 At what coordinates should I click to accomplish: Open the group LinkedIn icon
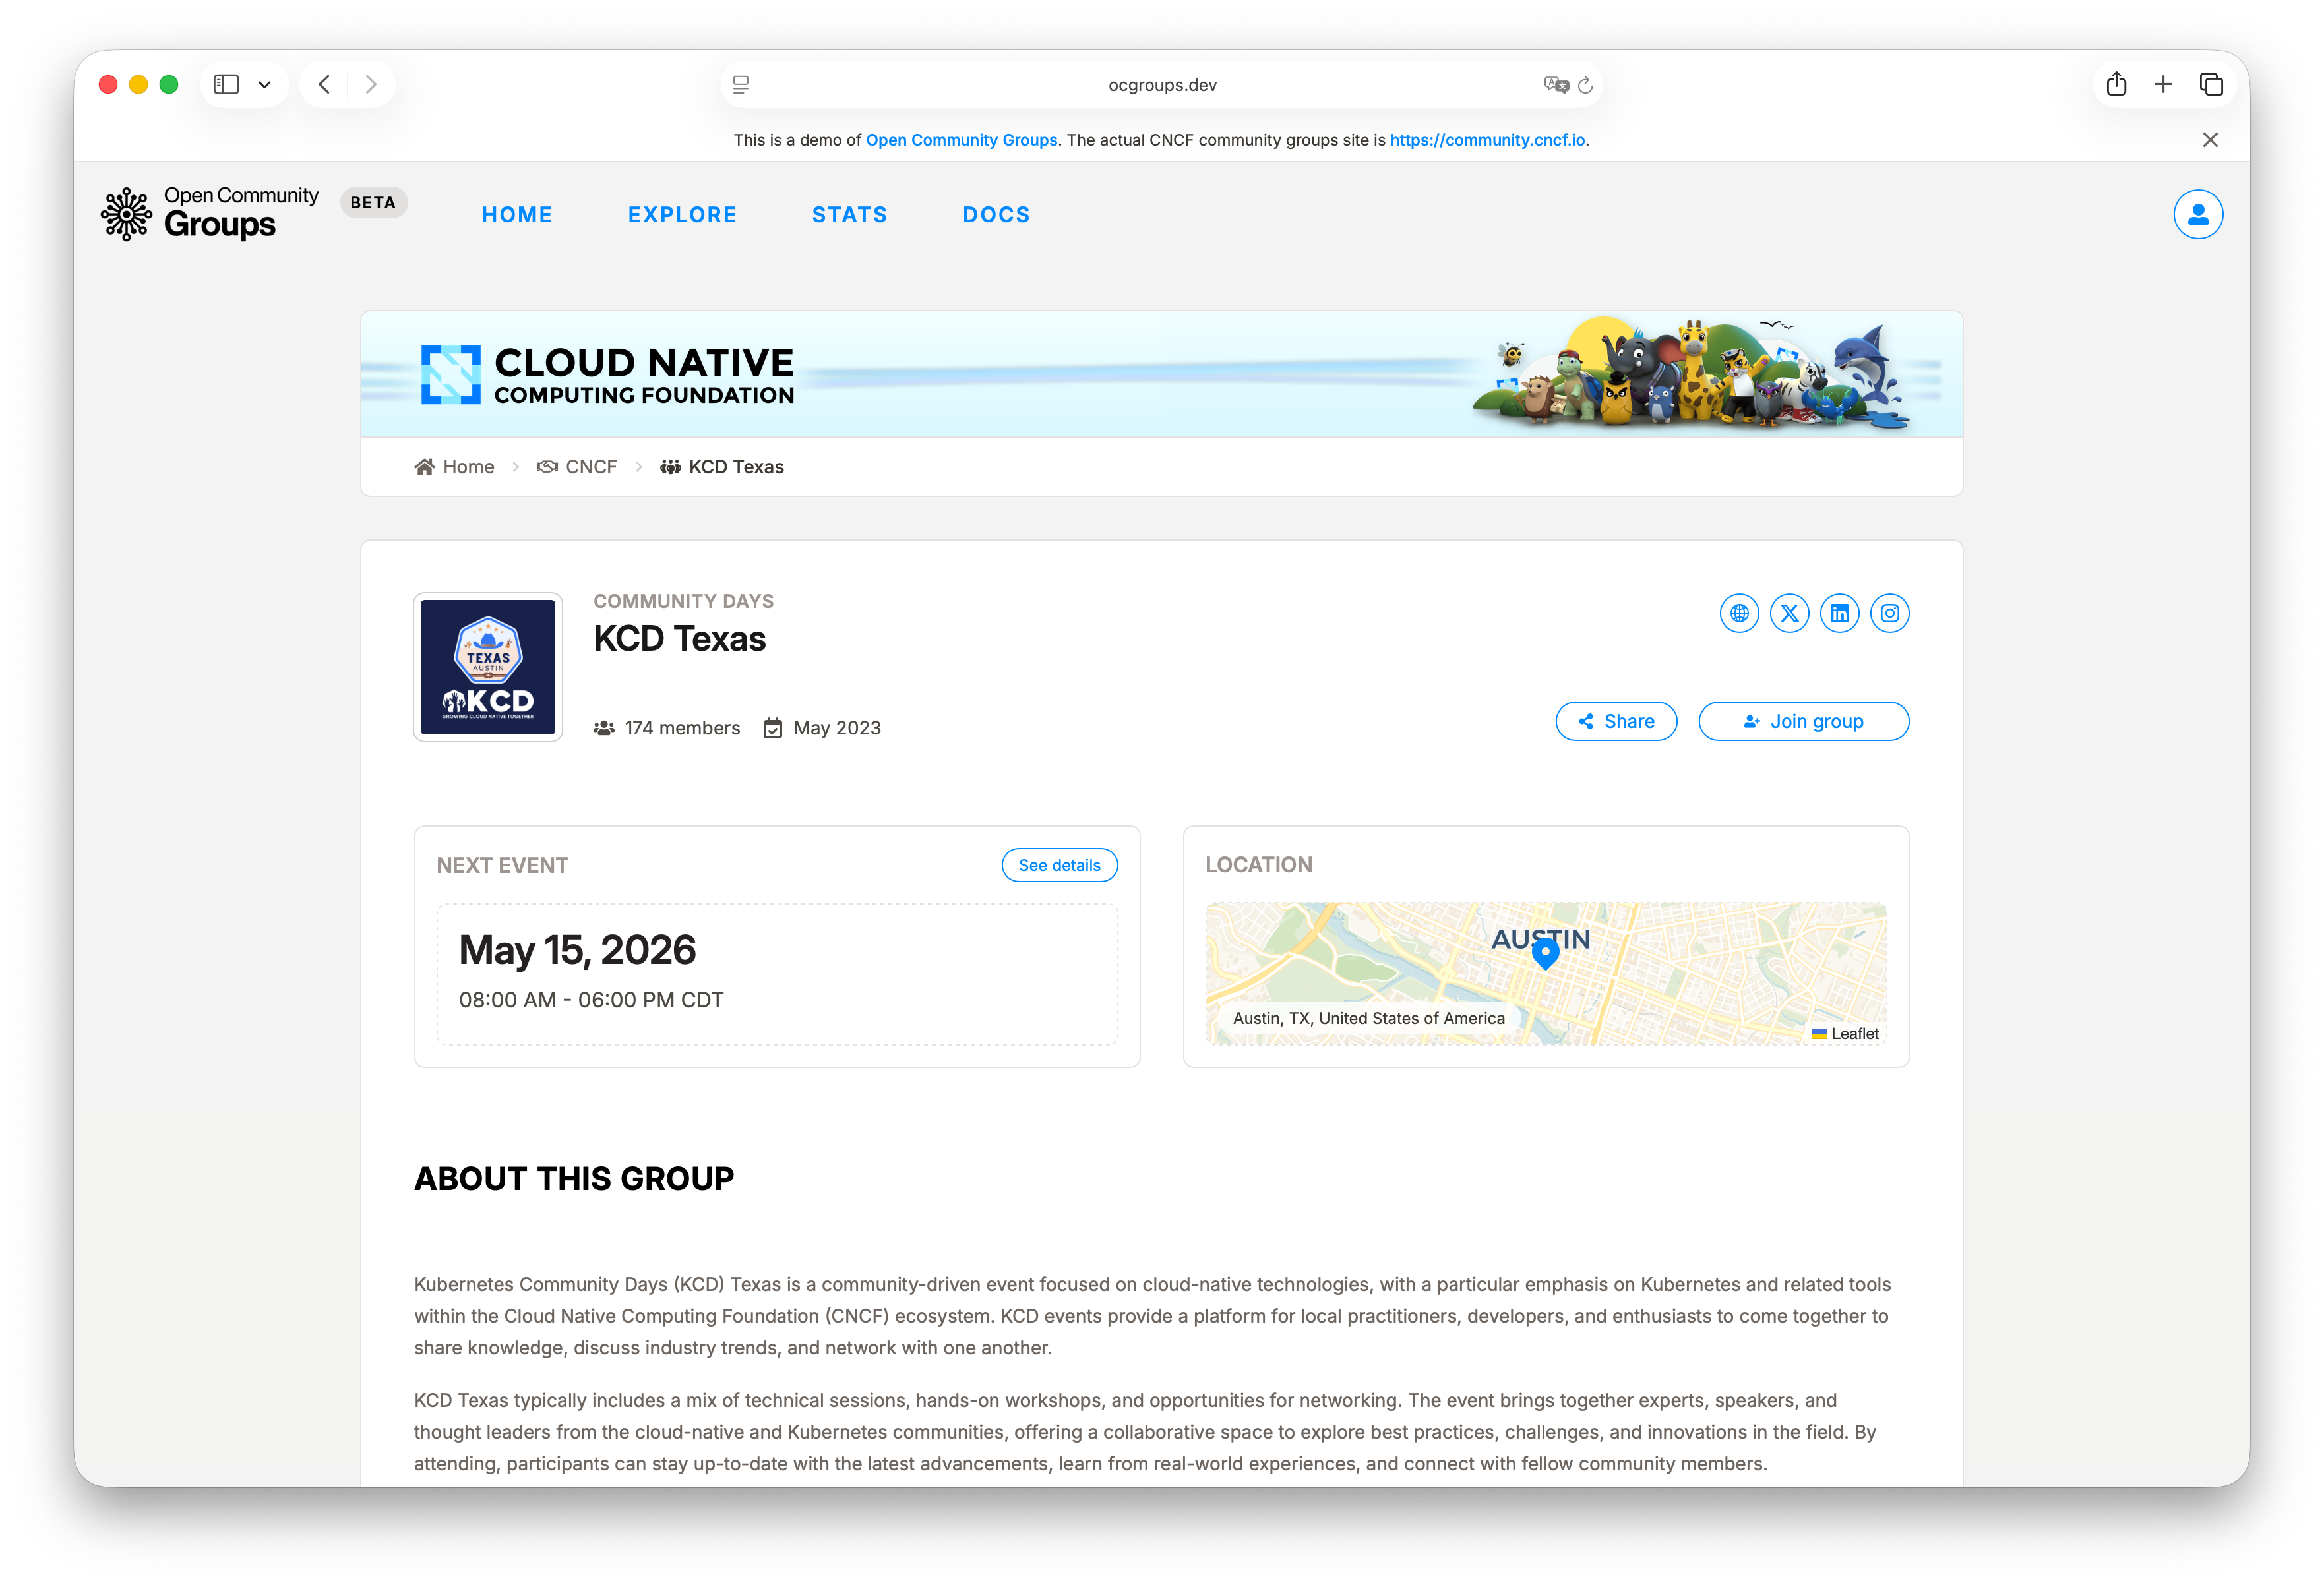1840,613
